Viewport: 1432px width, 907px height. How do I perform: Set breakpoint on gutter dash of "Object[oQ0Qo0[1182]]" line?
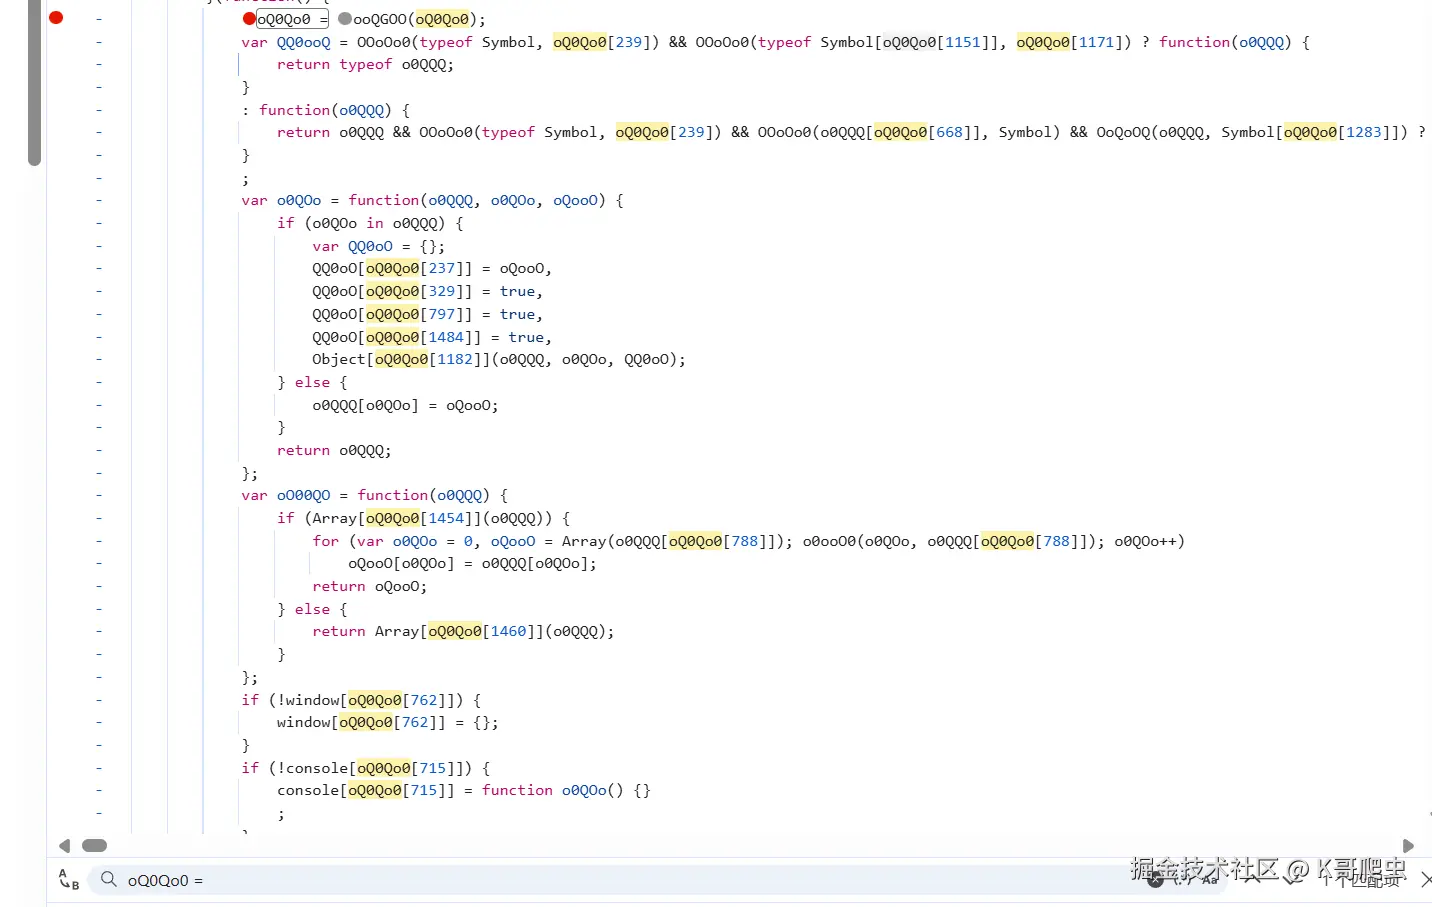coord(99,359)
